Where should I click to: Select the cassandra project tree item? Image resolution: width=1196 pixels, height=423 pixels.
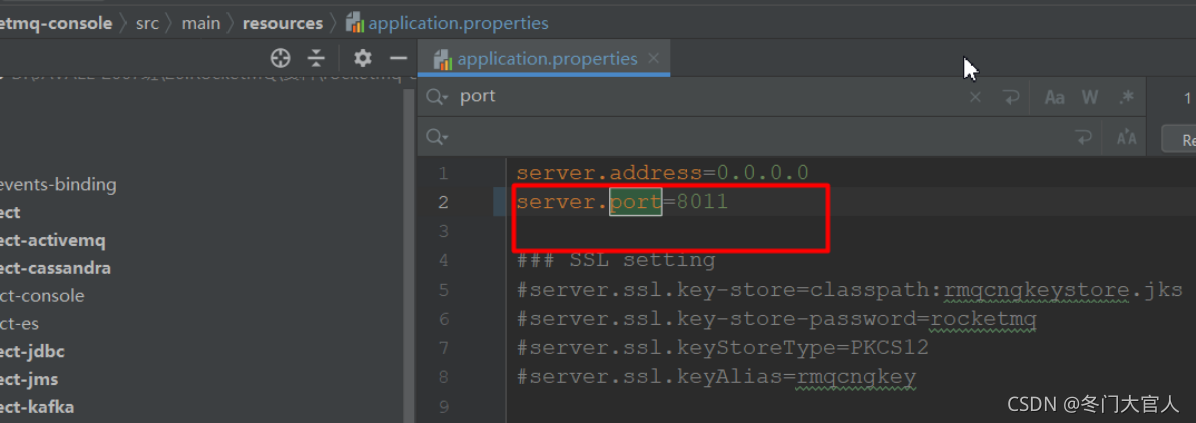[55, 268]
